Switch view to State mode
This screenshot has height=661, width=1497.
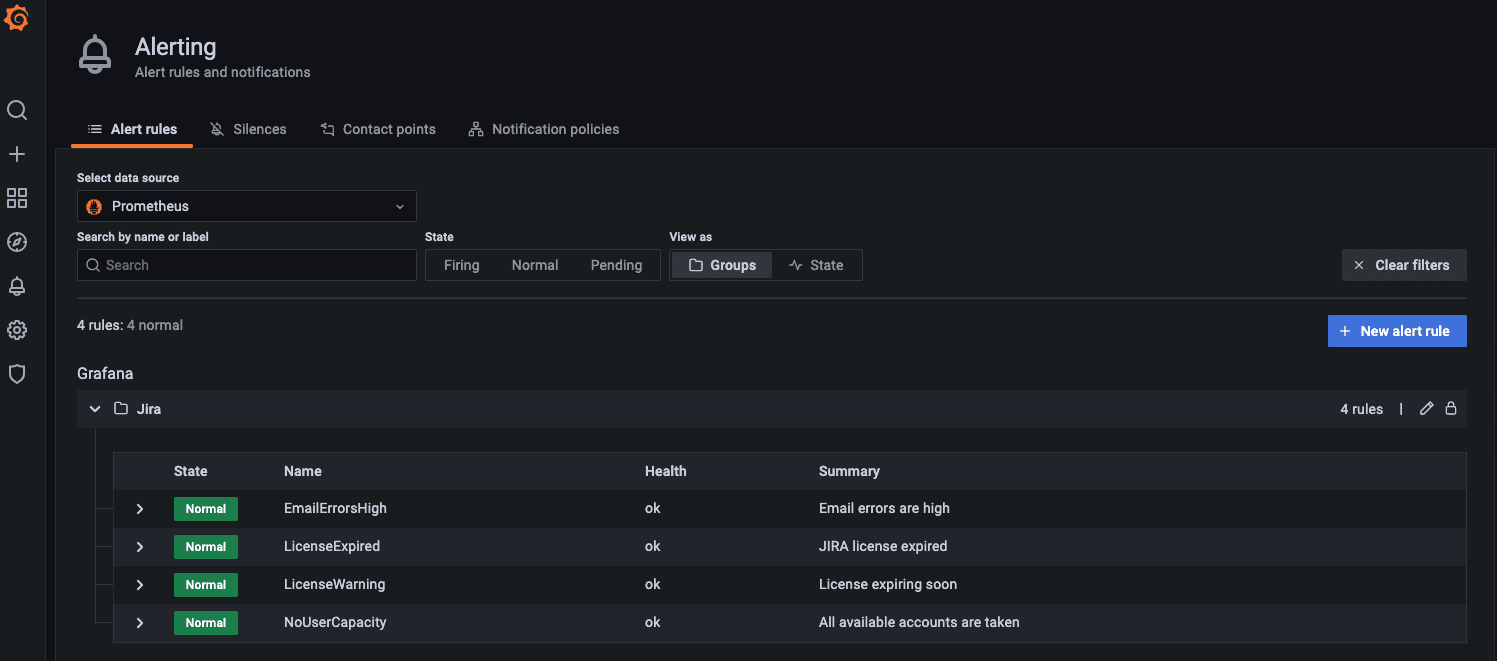pos(816,265)
